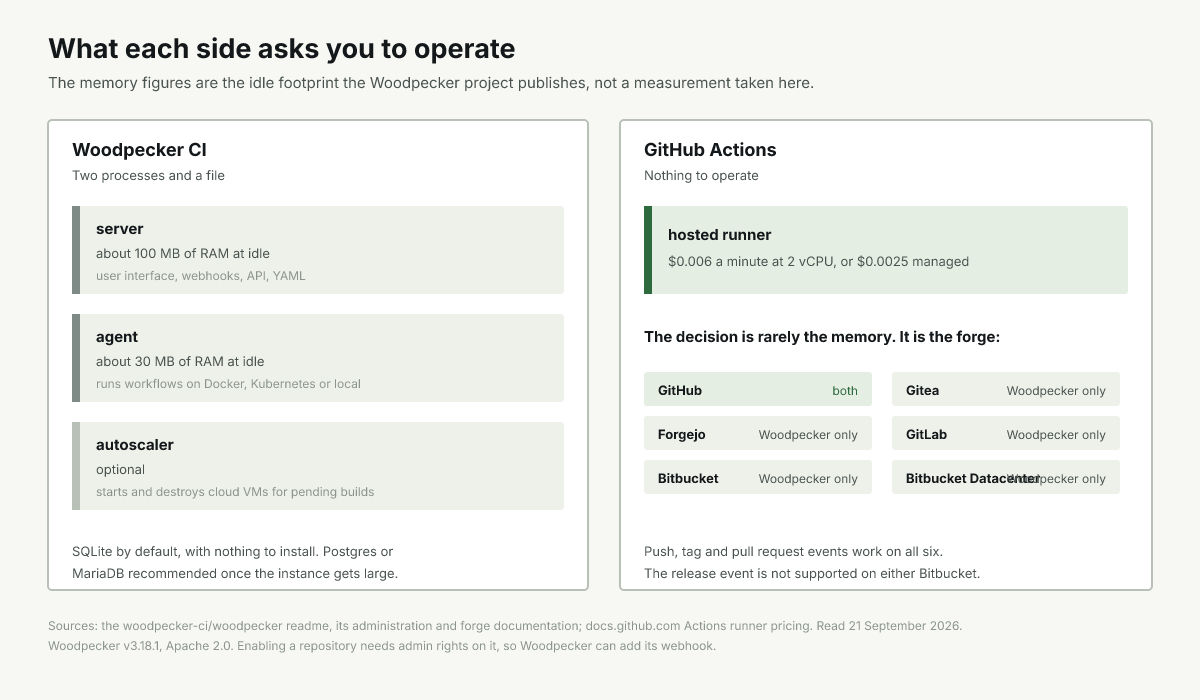Click the 'both' label in GitHub row
The image size is (1200, 700).
click(845, 391)
